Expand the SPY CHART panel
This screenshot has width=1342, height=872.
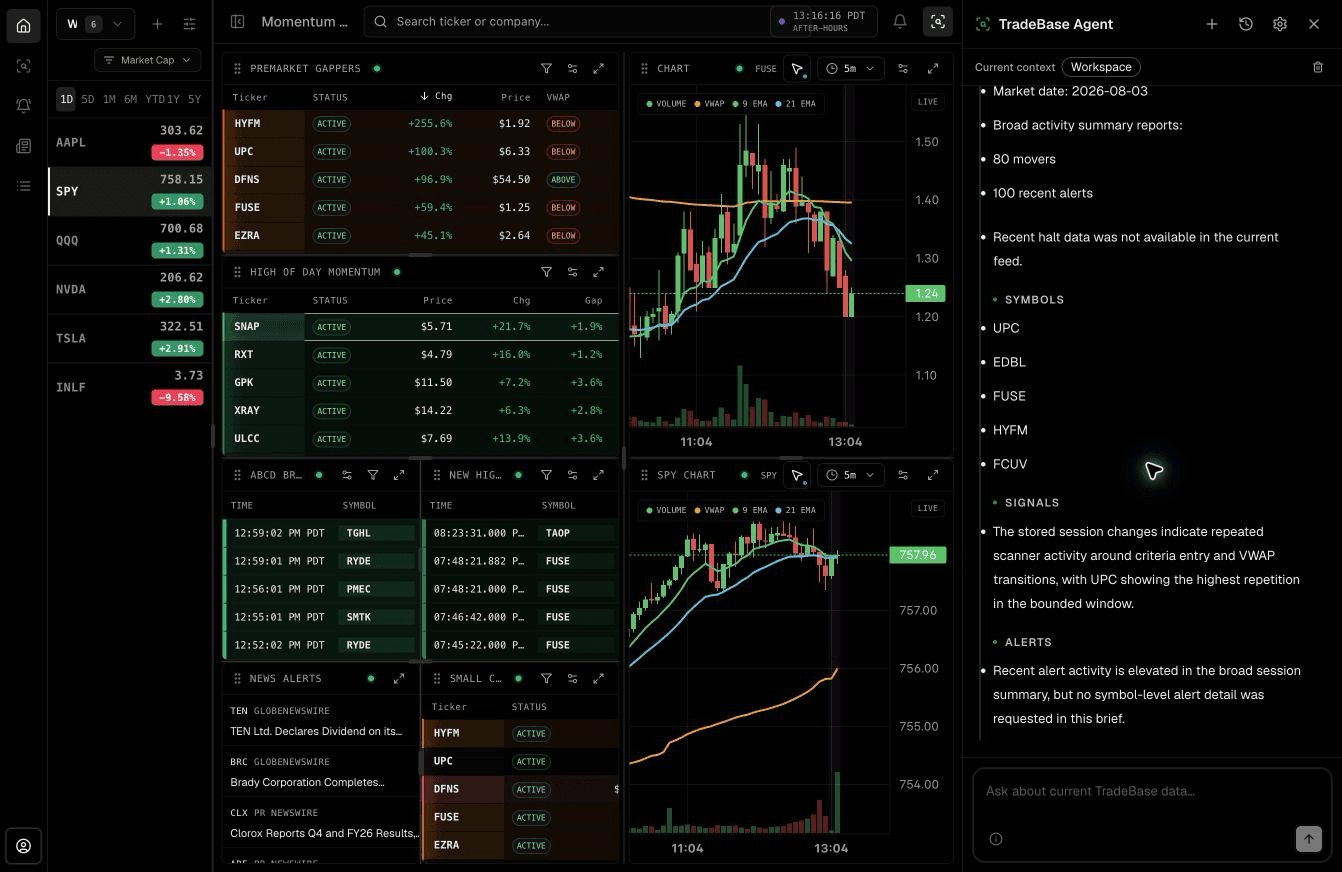tap(933, 475)
